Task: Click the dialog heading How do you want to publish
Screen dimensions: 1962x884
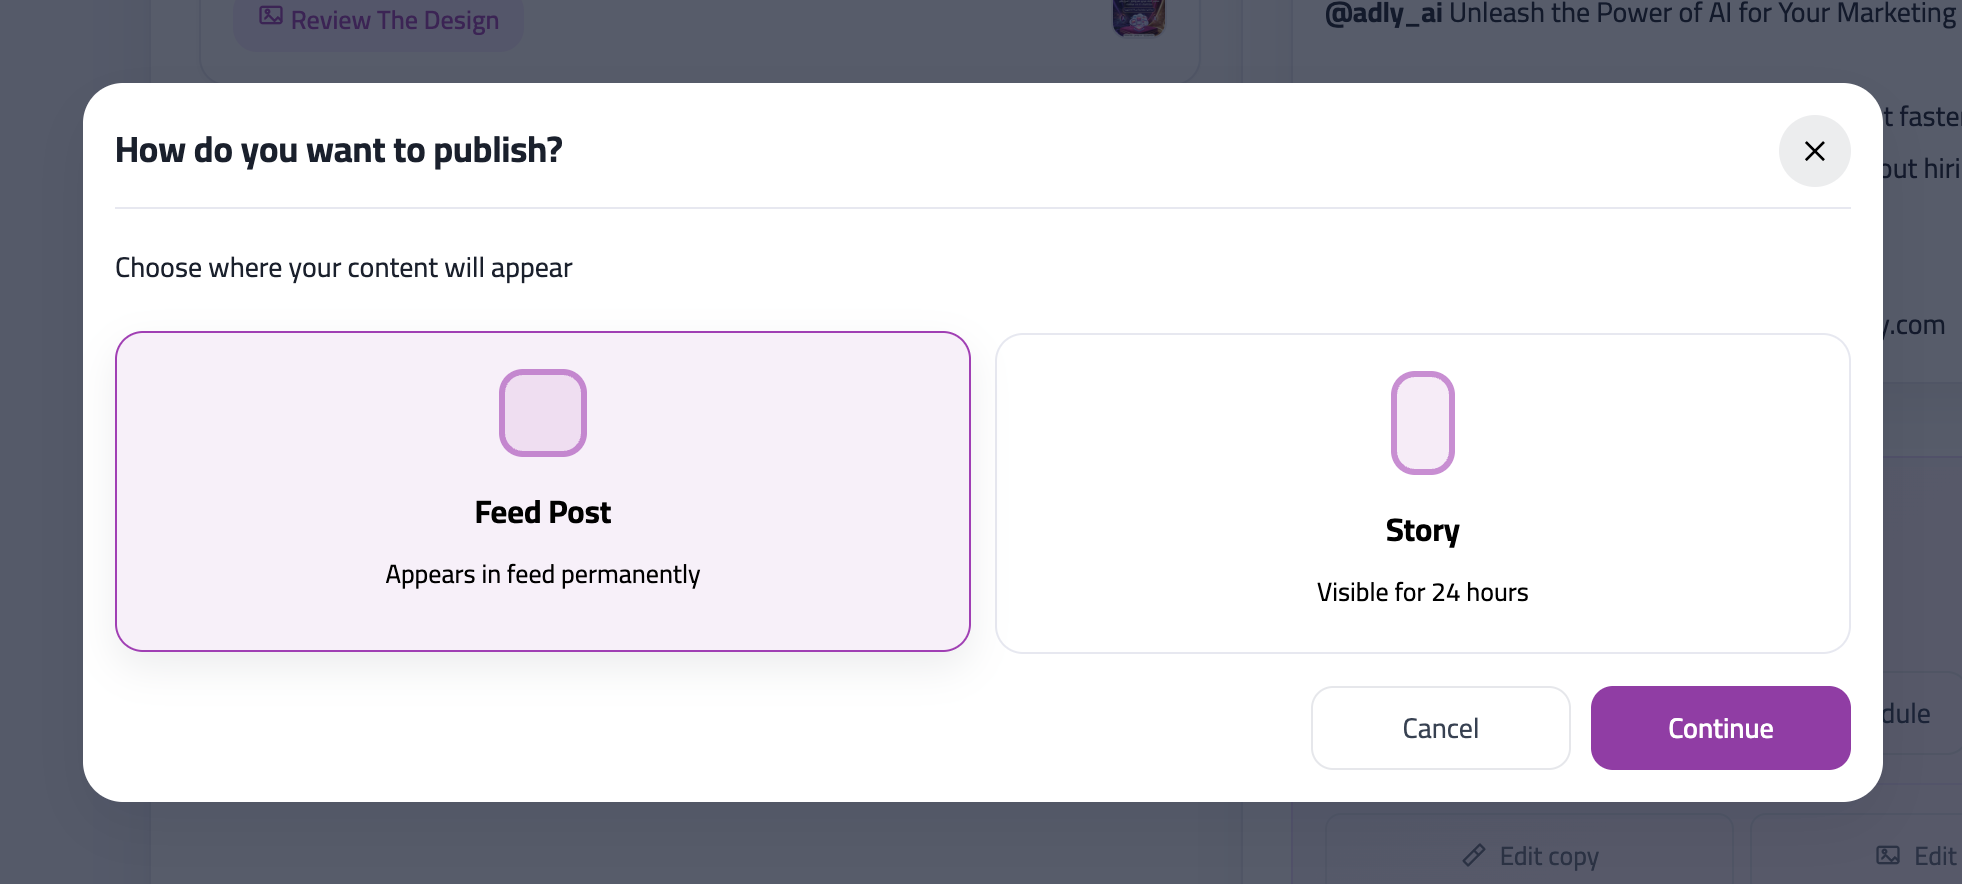Action: pyautogui.click(x=339, y=150)
